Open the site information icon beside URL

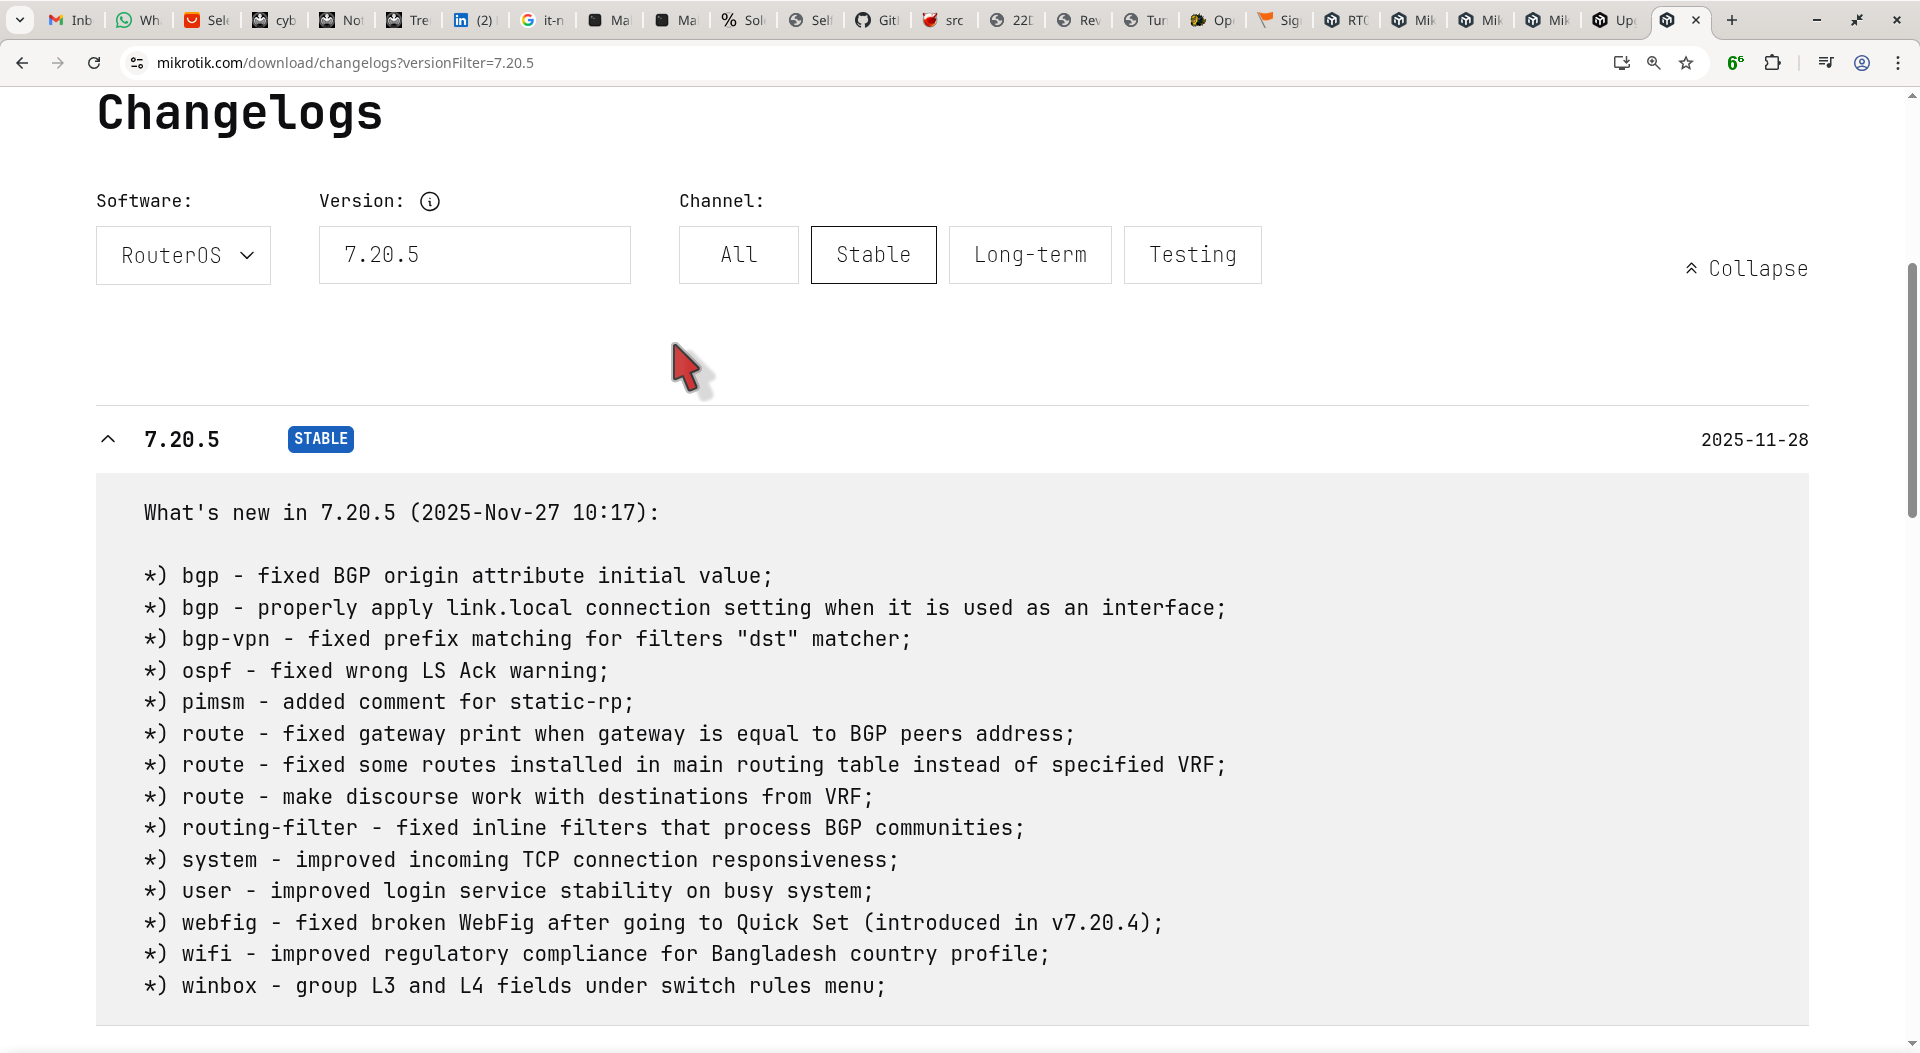(x=137, y=63)
